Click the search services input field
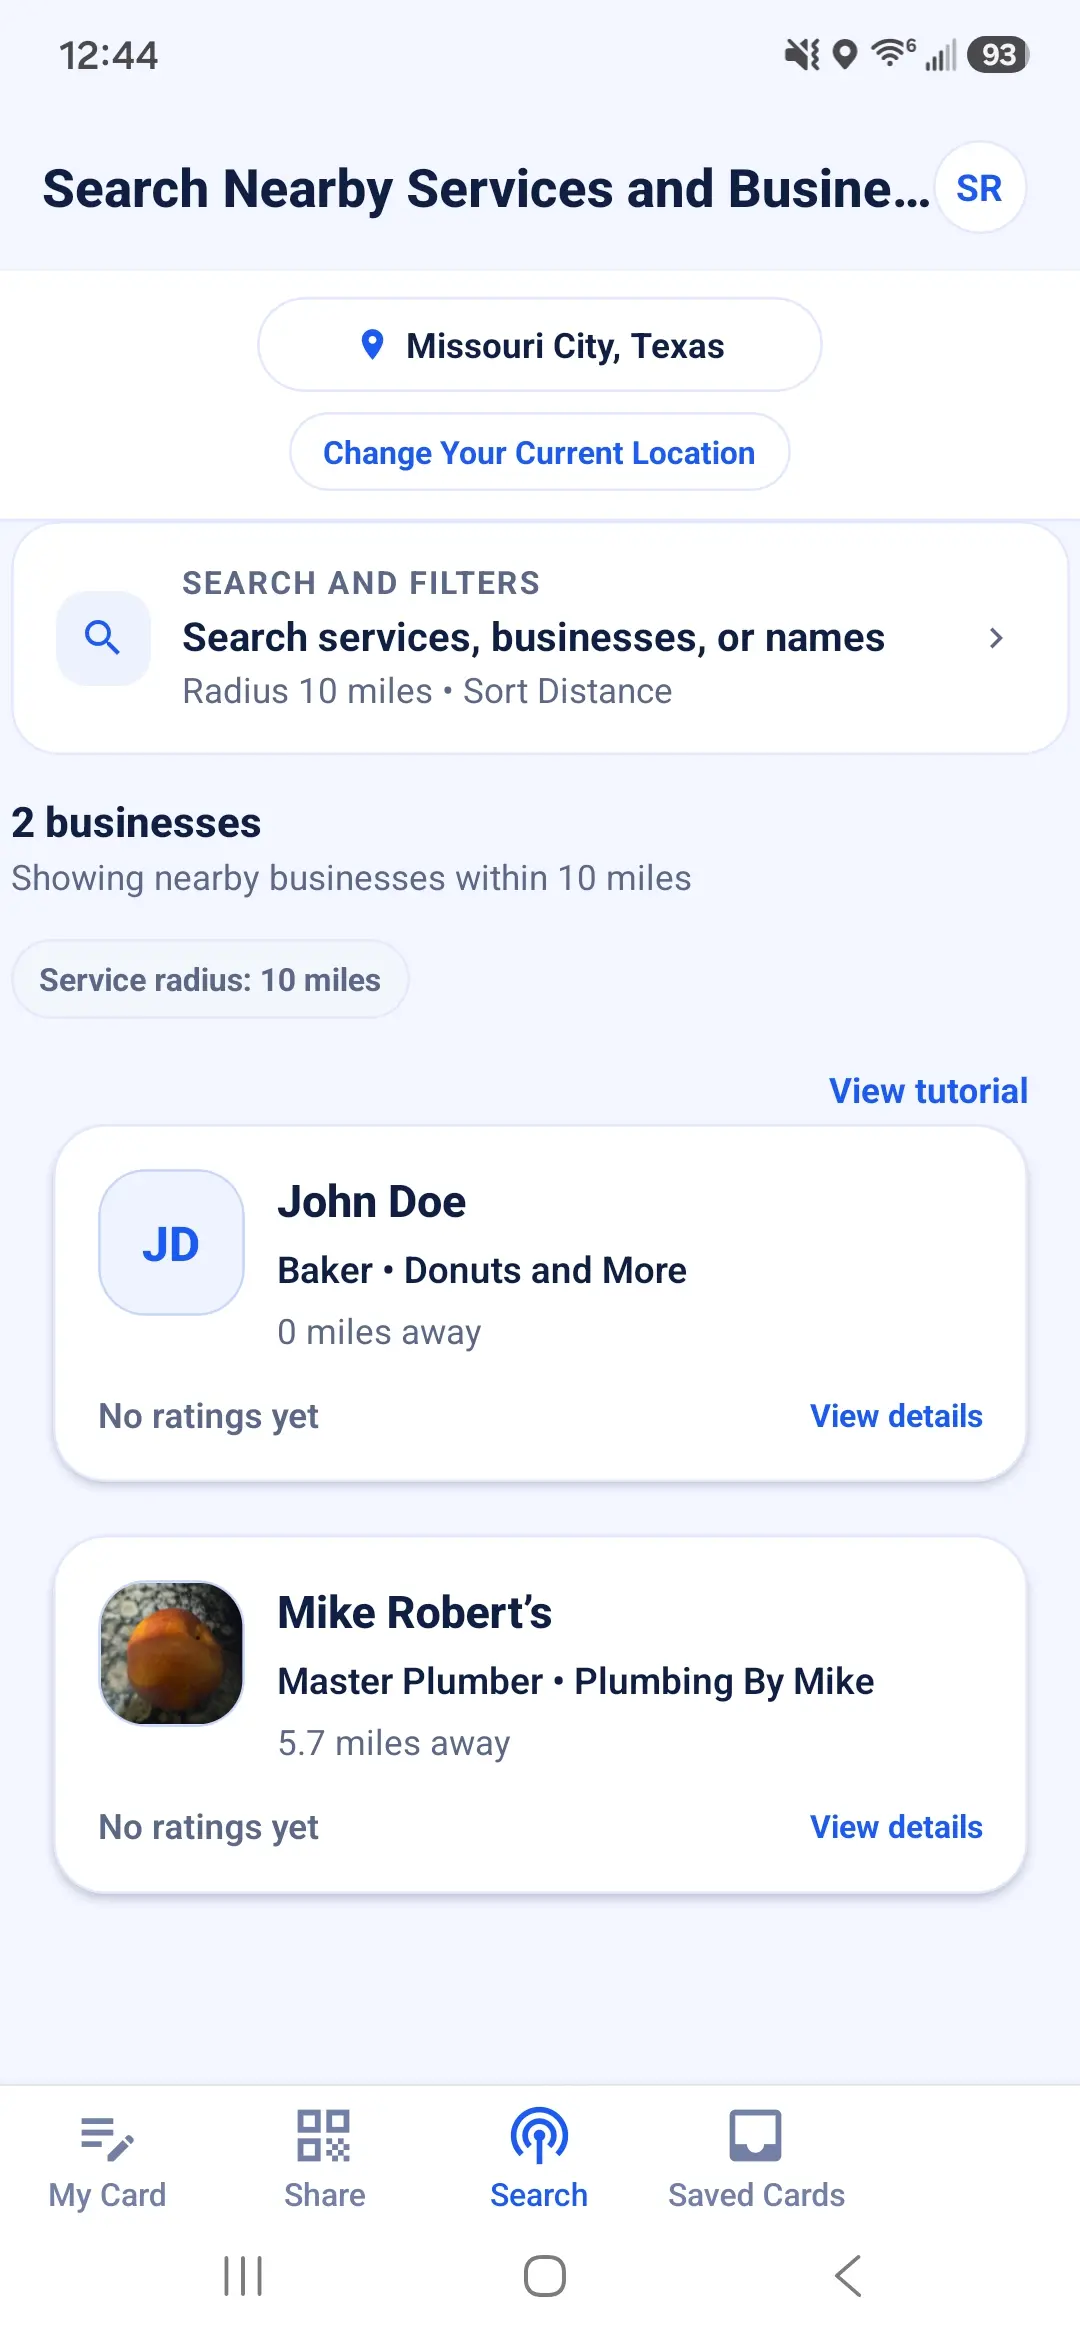Screen dimensions: 1080x2340 [540, 638]
